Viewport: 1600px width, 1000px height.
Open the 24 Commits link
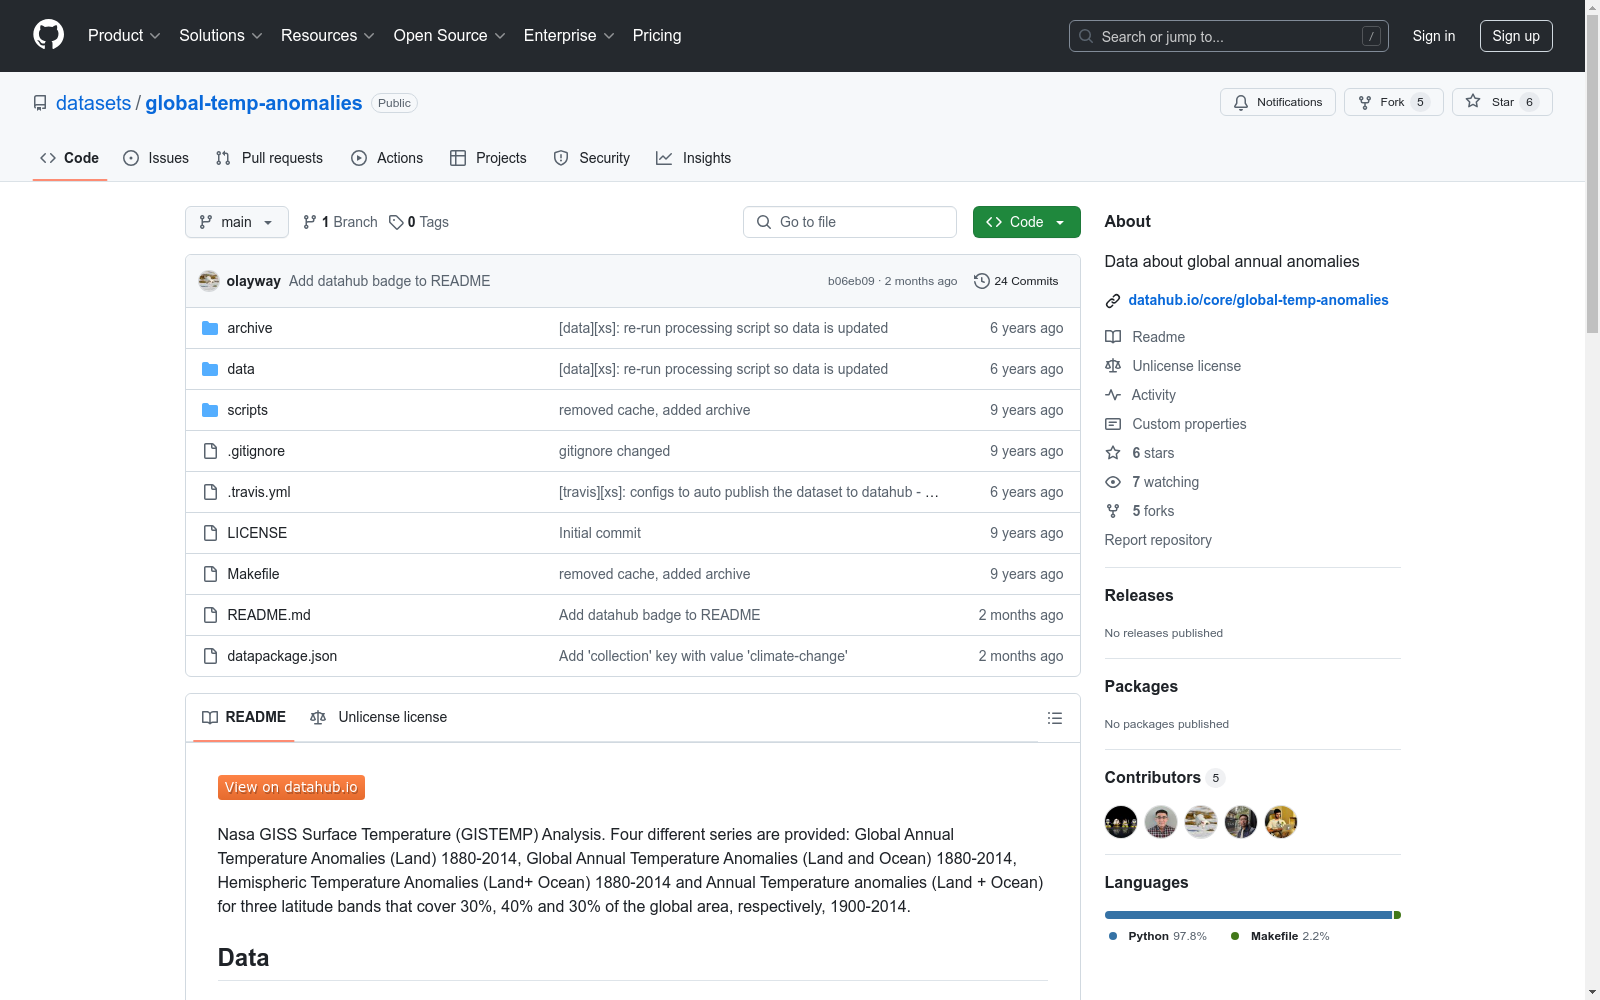(x=1016, y=281)
